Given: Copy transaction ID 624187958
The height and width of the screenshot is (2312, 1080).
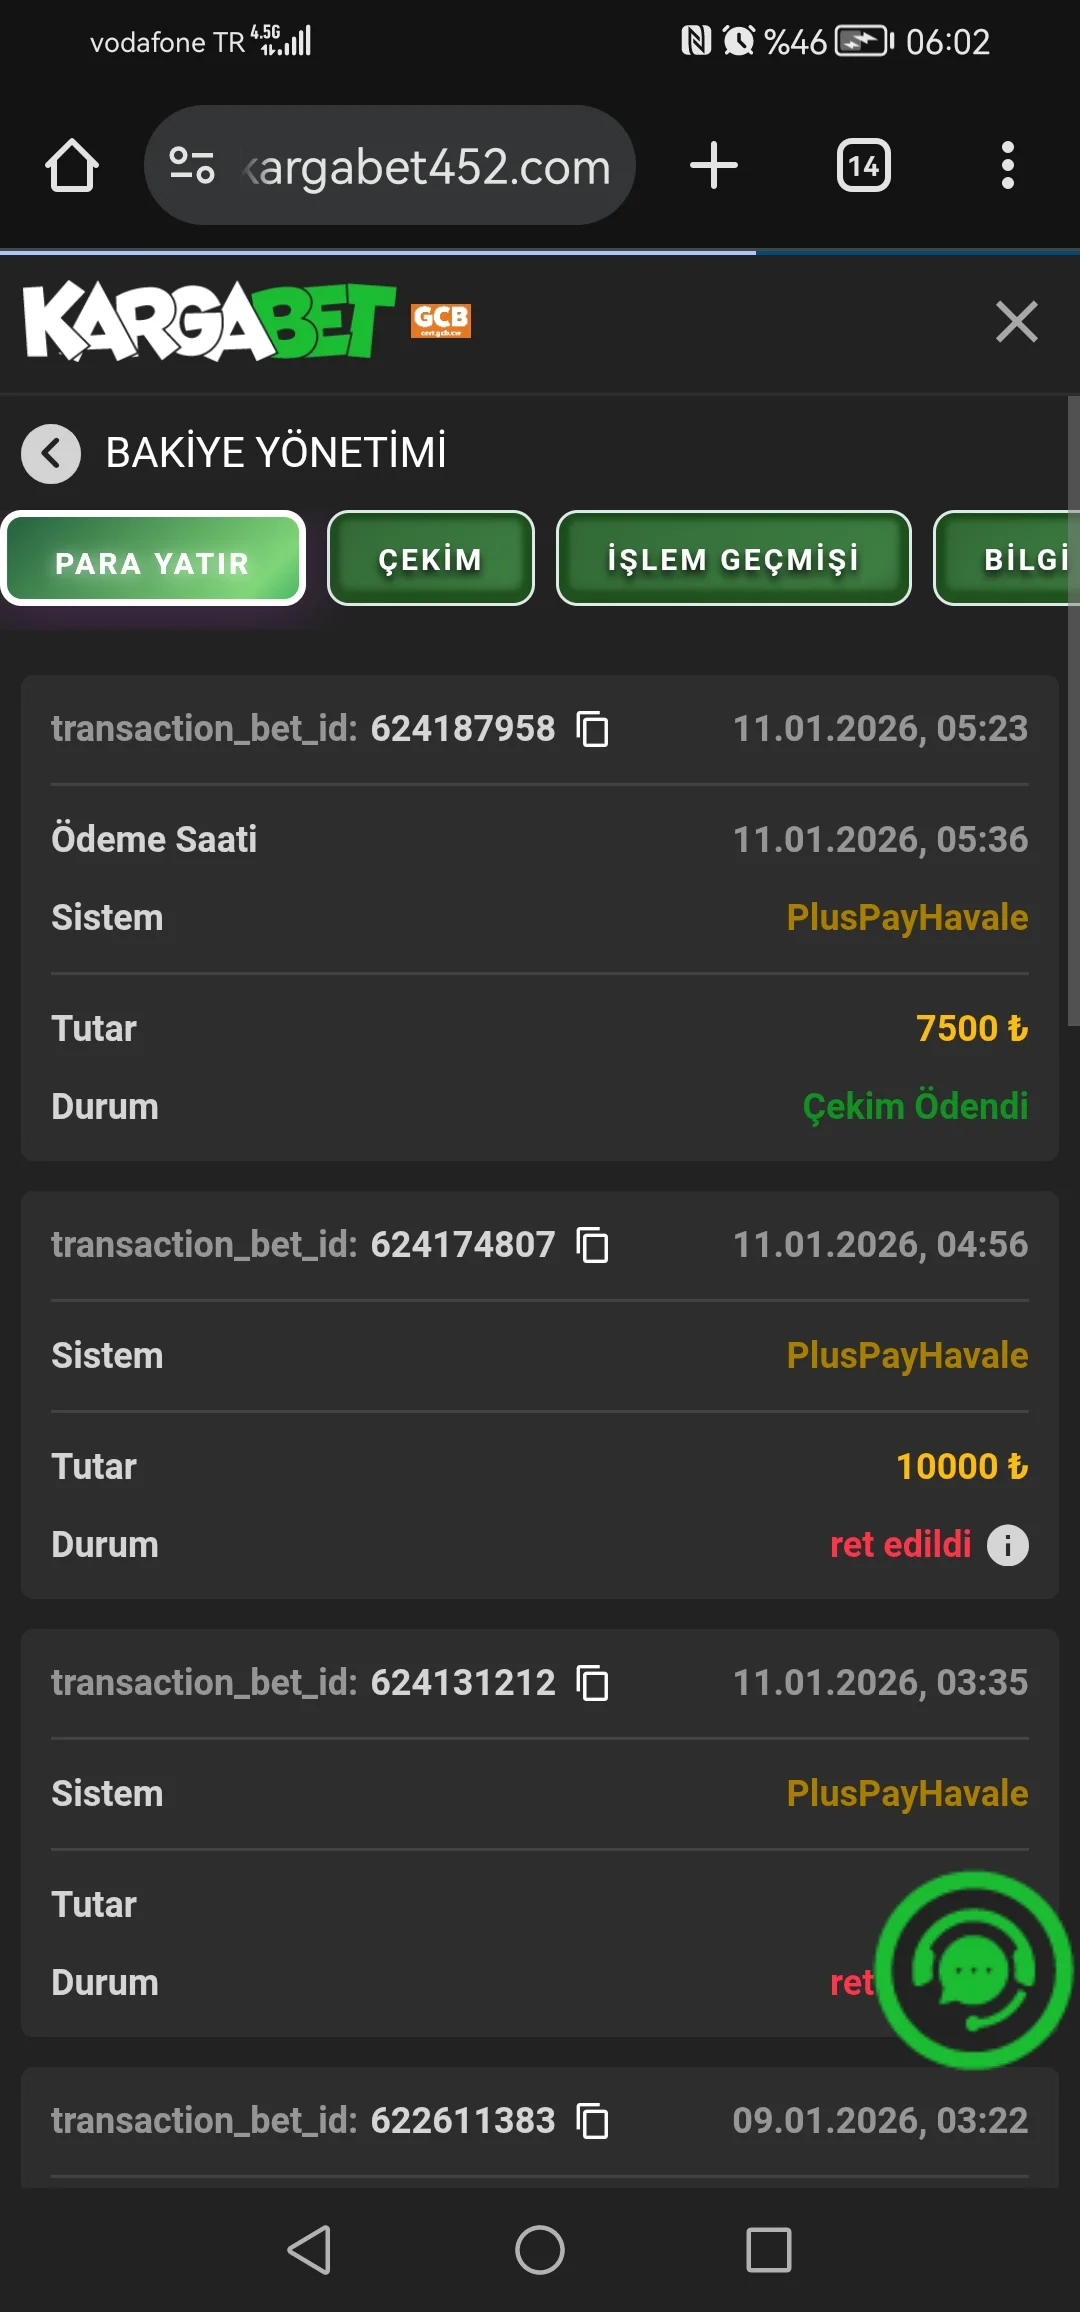Looking at the screenshot, I should [593, 729].
